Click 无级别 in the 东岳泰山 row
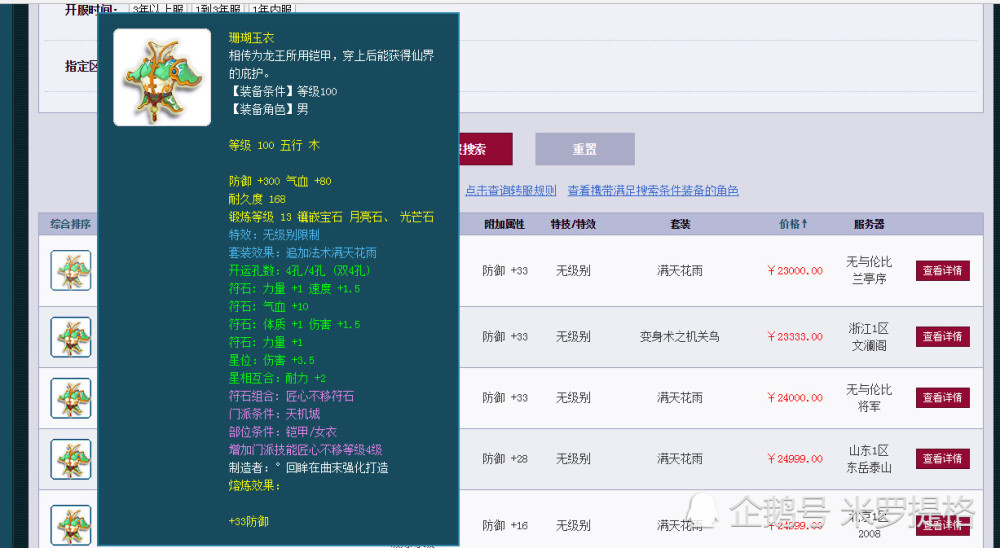Screen dimensions: 1000x548 [x=573, y=459]
